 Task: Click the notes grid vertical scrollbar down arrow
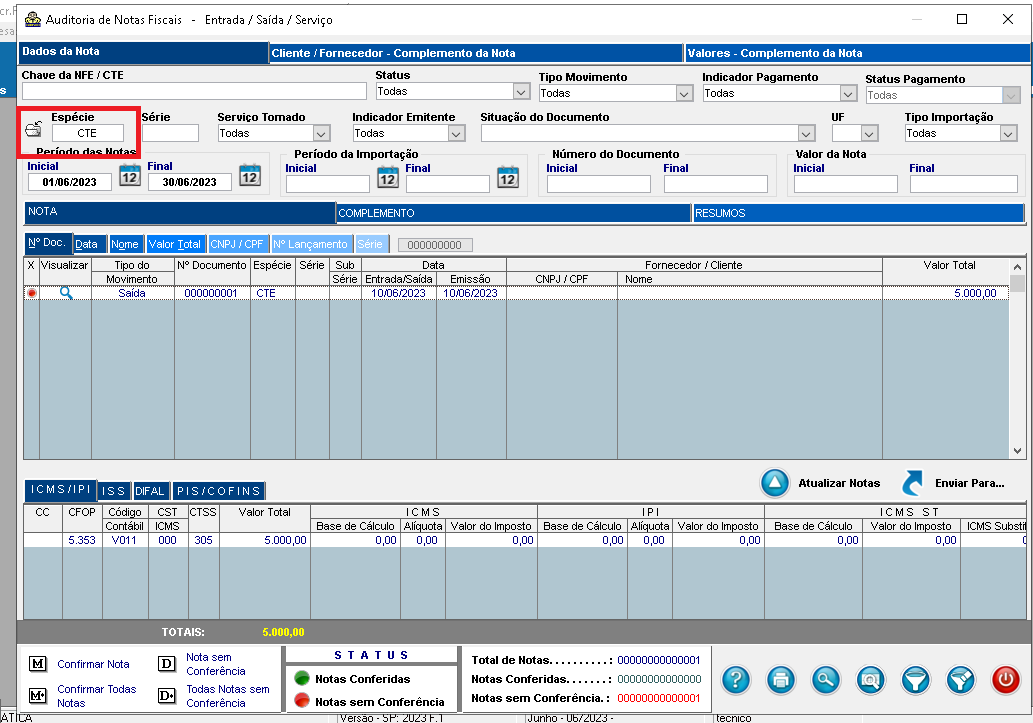point(1018,451)
